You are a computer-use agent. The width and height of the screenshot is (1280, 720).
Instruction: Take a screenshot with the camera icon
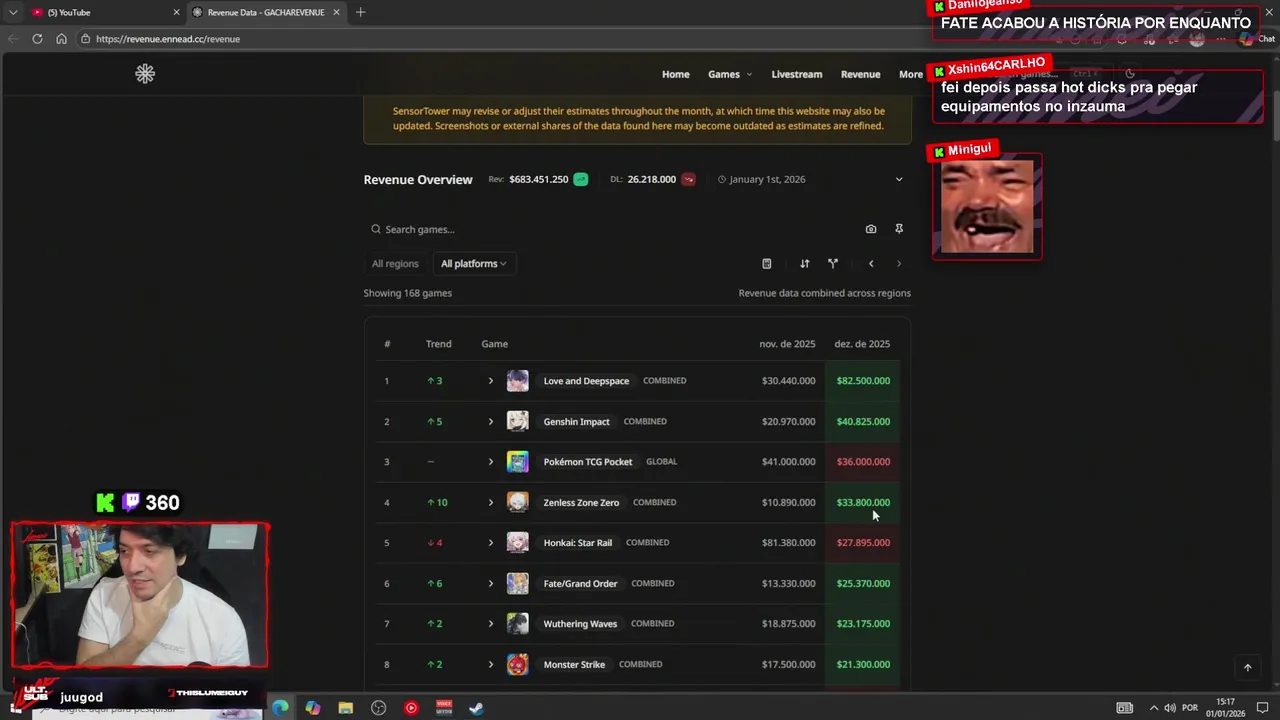(x=871, y=229)
